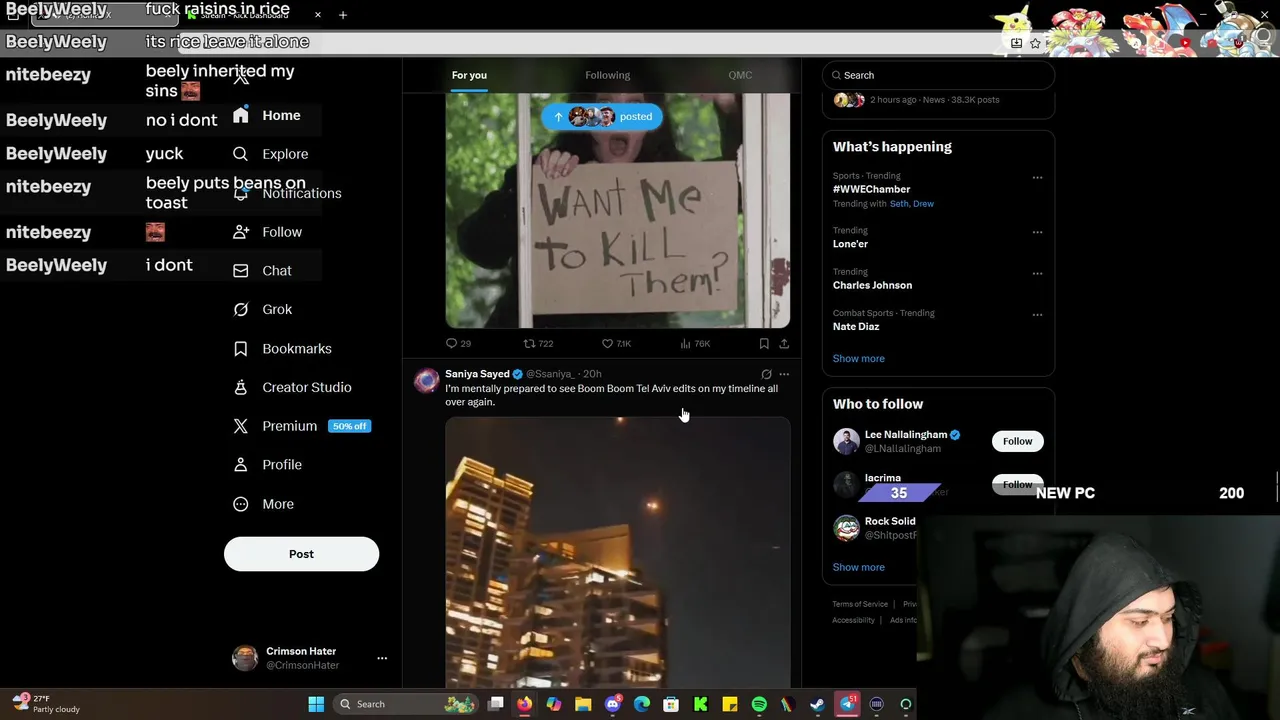
Task: Like the post with 7.1K likes
Action: point(616,343)
